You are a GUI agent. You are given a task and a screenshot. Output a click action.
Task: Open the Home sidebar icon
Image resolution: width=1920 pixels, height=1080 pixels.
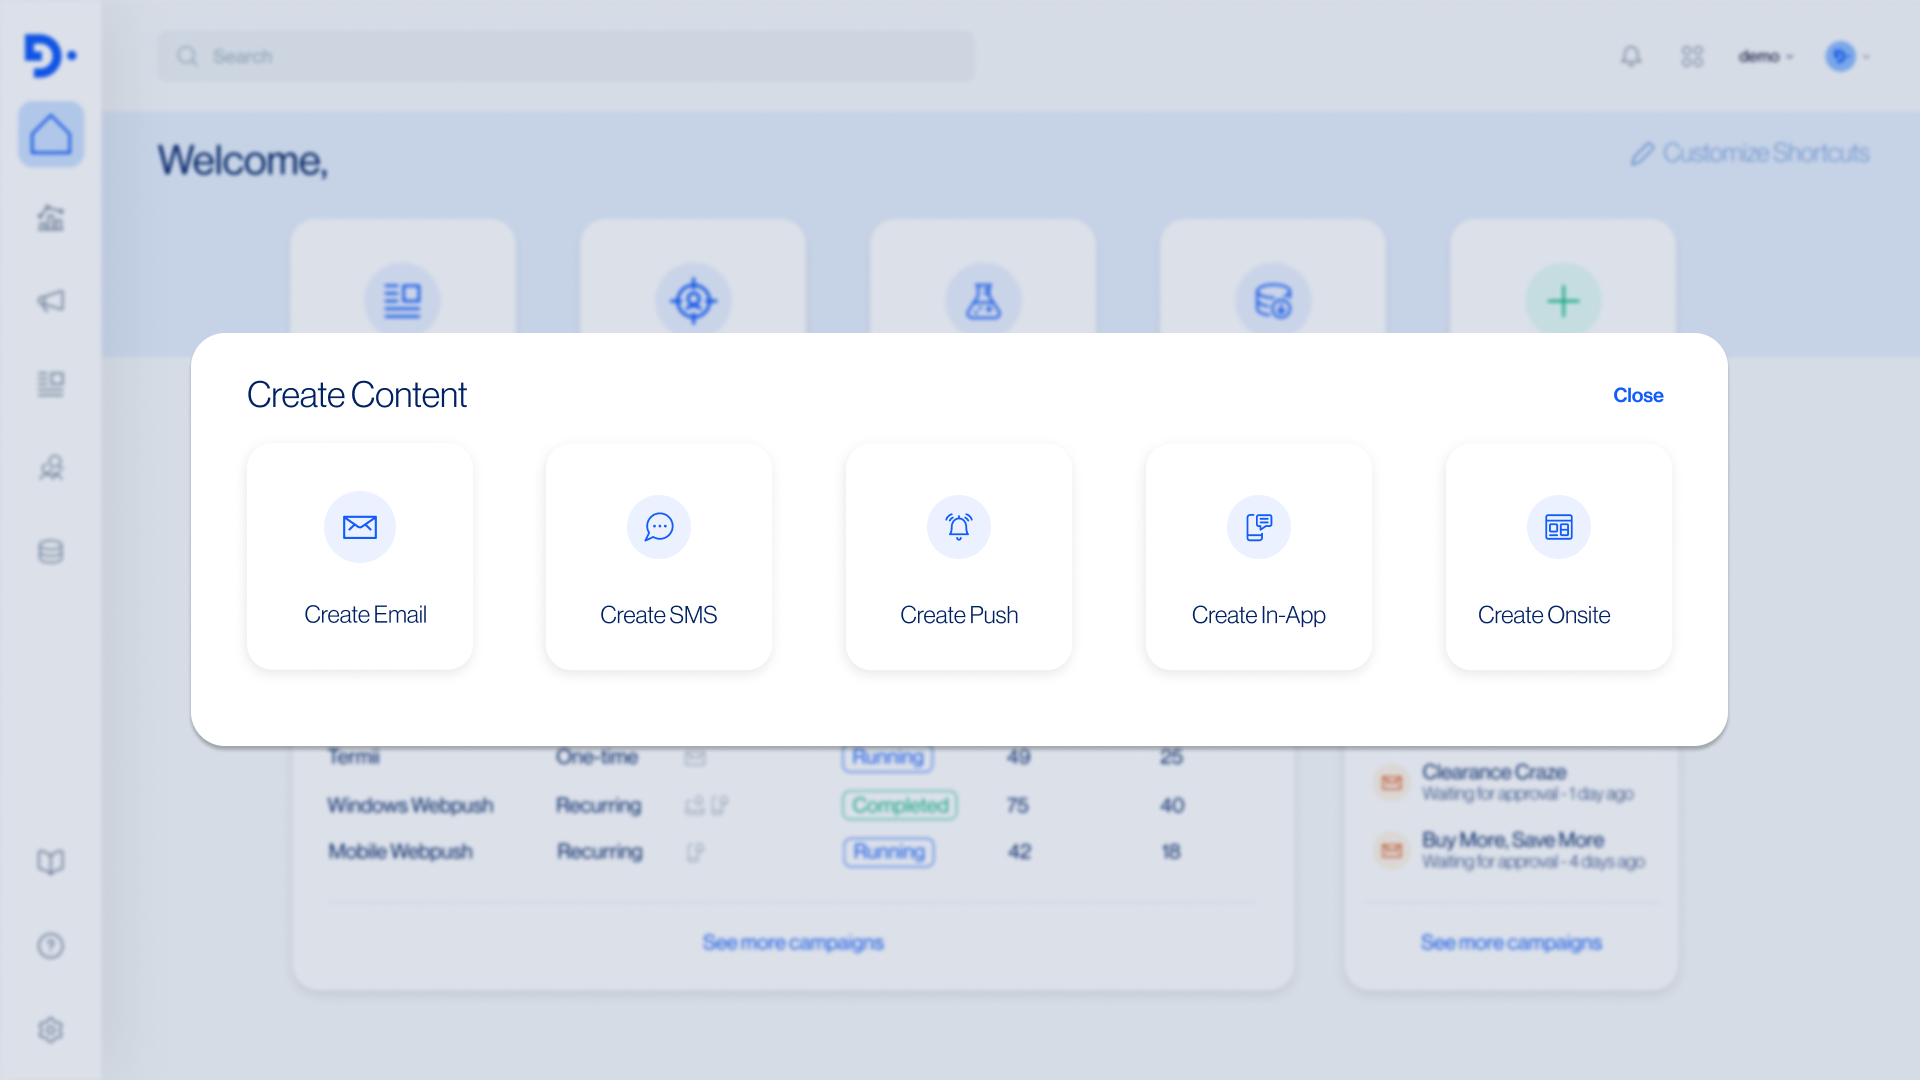click(x=51, y=135)
